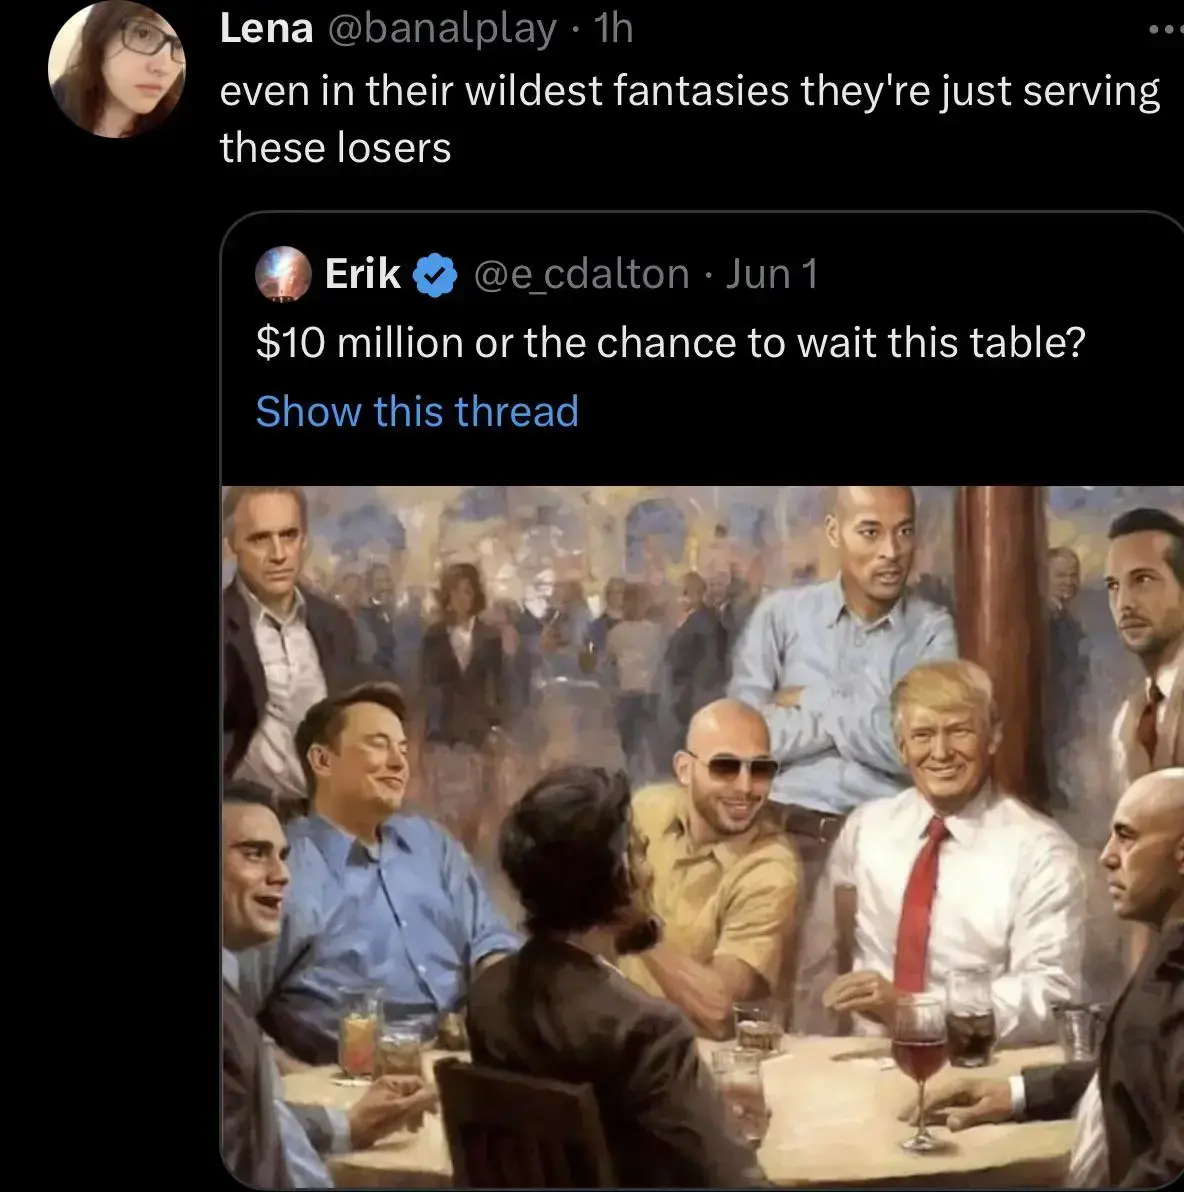
Task: Select the Show this thread link
Action: [x=417, y=411]
